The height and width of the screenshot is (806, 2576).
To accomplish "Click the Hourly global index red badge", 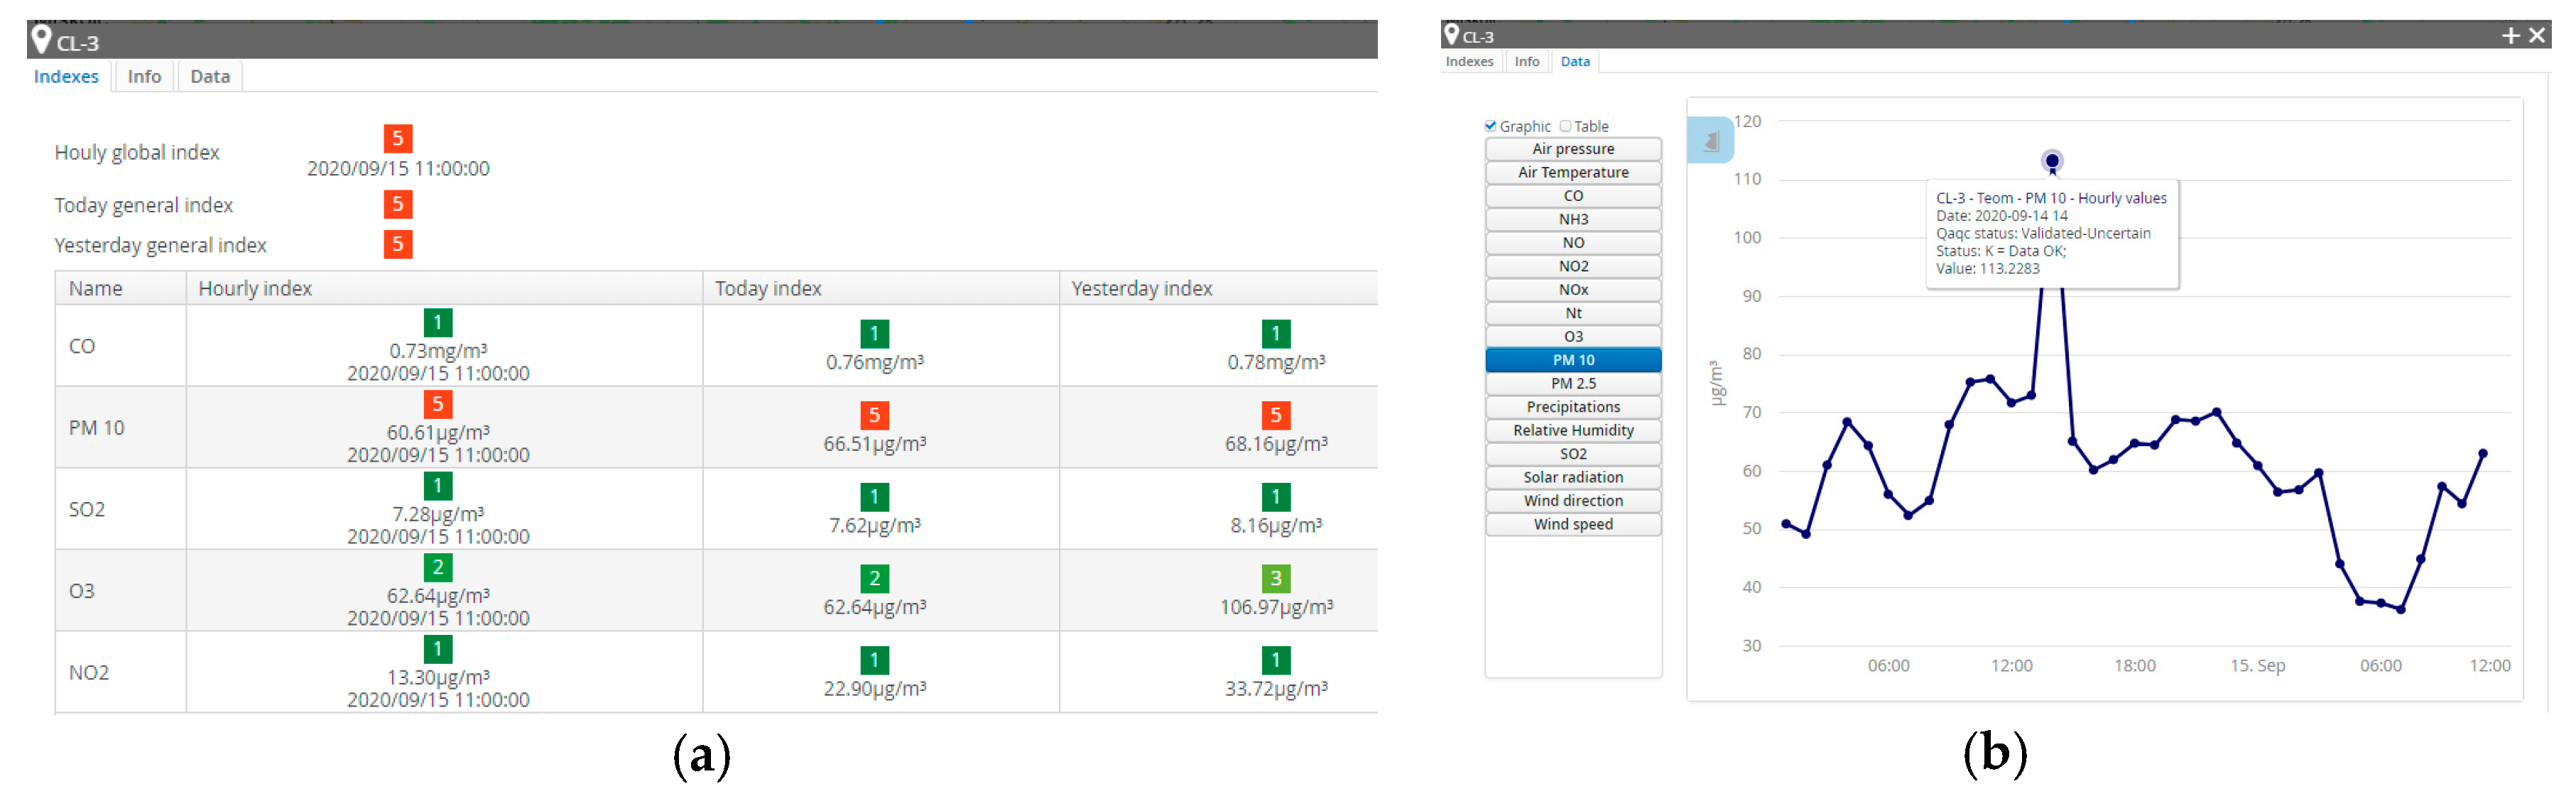I will [x=397, y=138].
